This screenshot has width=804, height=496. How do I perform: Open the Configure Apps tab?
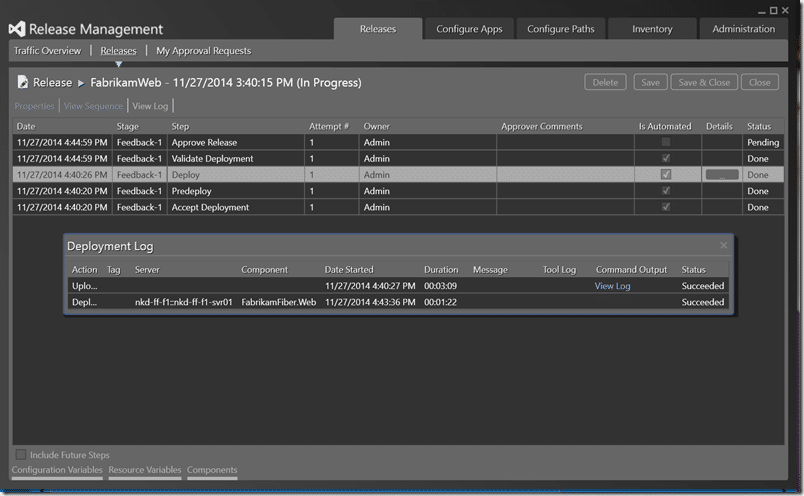[x=469, y=29]
